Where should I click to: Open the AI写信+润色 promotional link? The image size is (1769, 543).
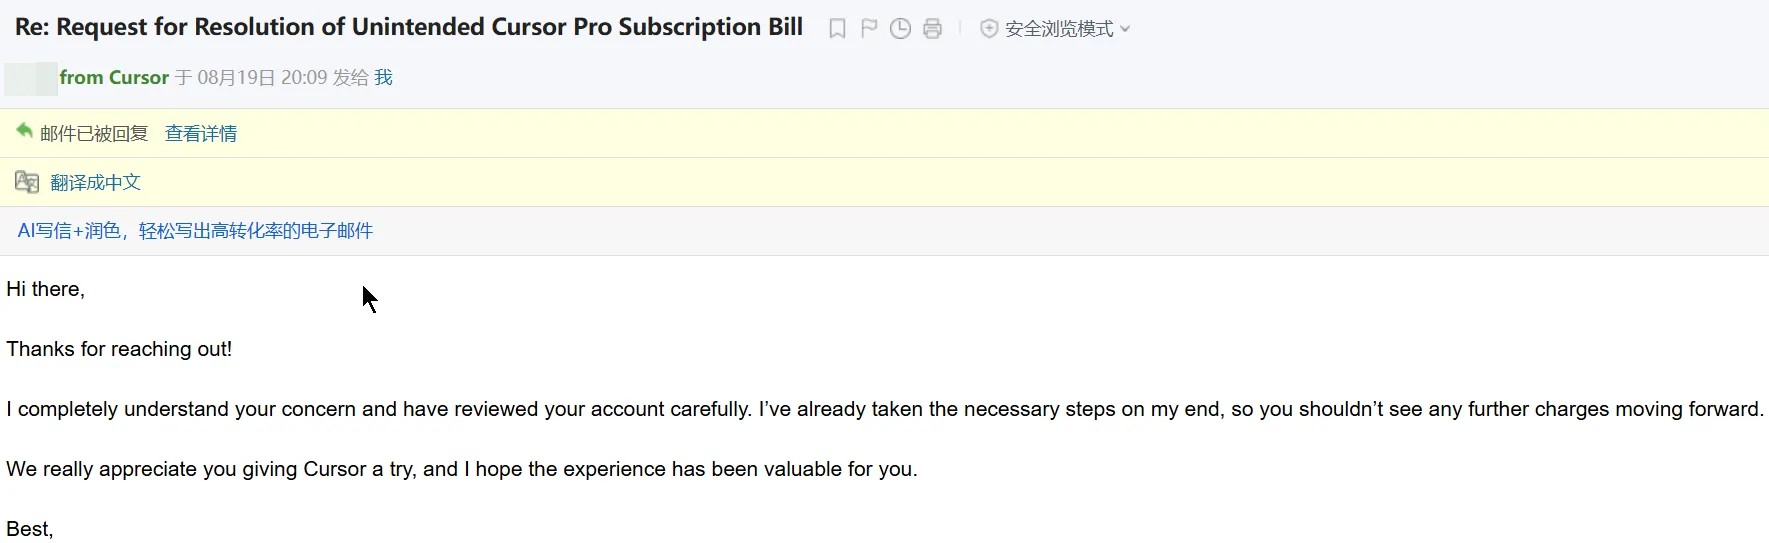[195, 231]
